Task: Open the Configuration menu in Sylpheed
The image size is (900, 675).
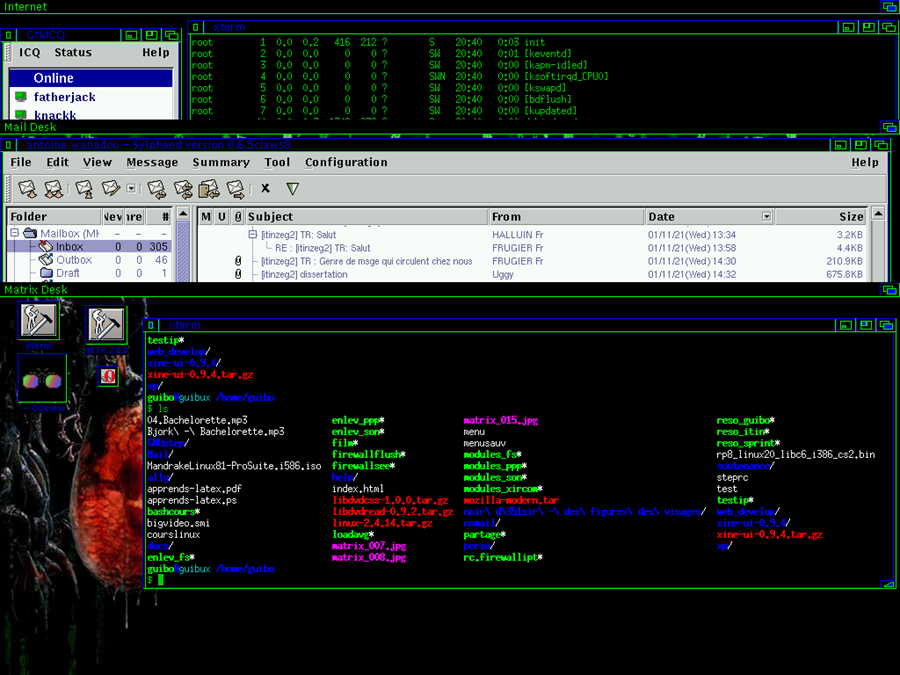Action: 346,162
